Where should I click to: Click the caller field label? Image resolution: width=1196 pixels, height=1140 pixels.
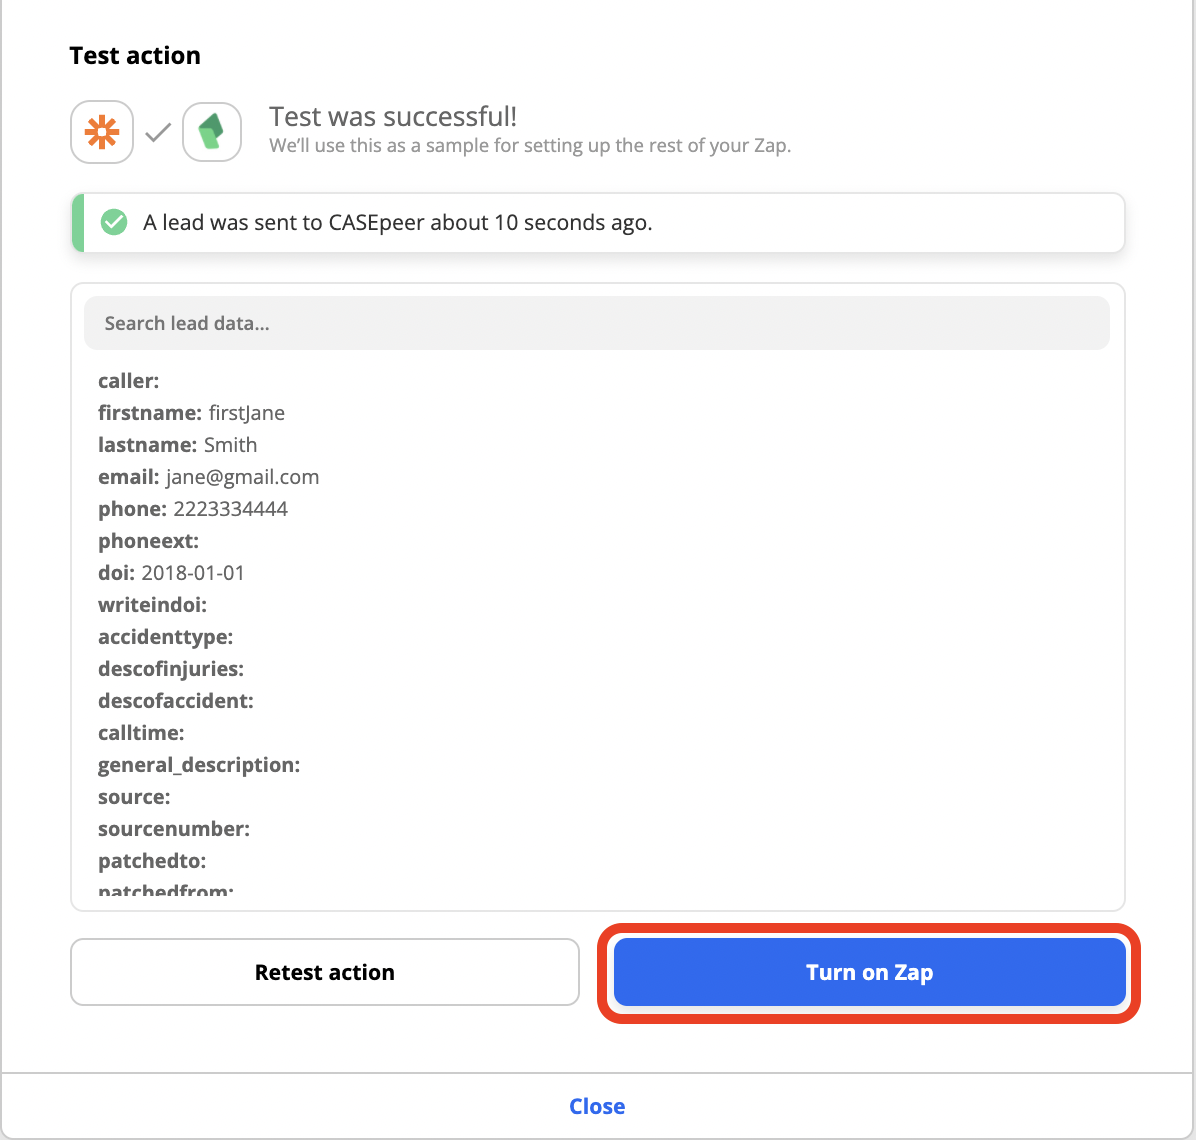coord(129,381)
